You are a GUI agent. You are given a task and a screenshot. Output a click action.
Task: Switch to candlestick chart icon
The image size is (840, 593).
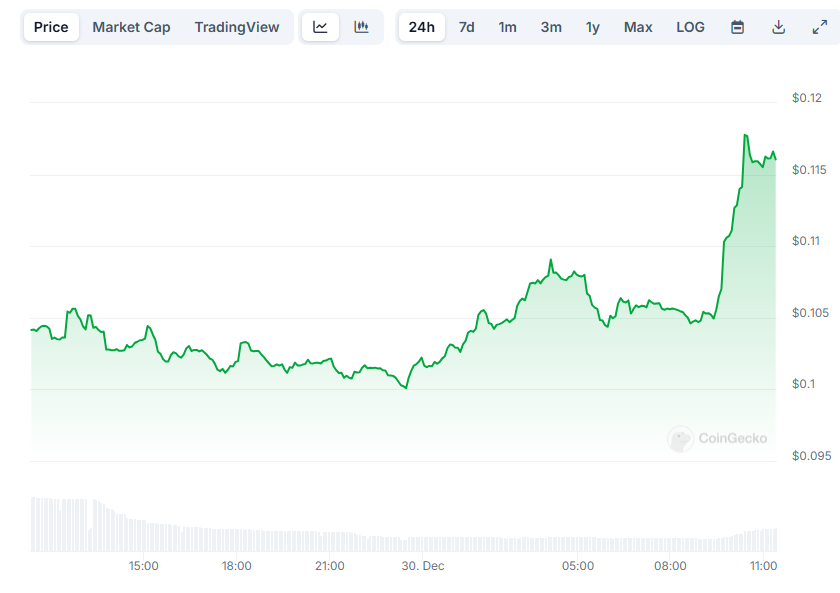361,27
